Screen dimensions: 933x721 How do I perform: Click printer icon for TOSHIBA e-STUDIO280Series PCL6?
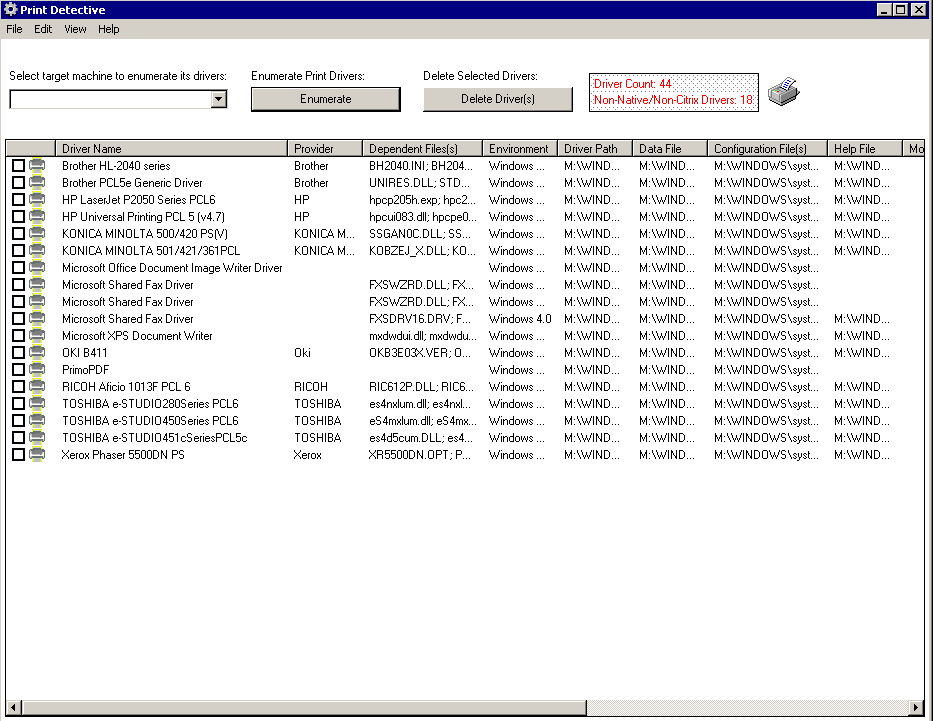pyautogui.click(x=37, y=403)
